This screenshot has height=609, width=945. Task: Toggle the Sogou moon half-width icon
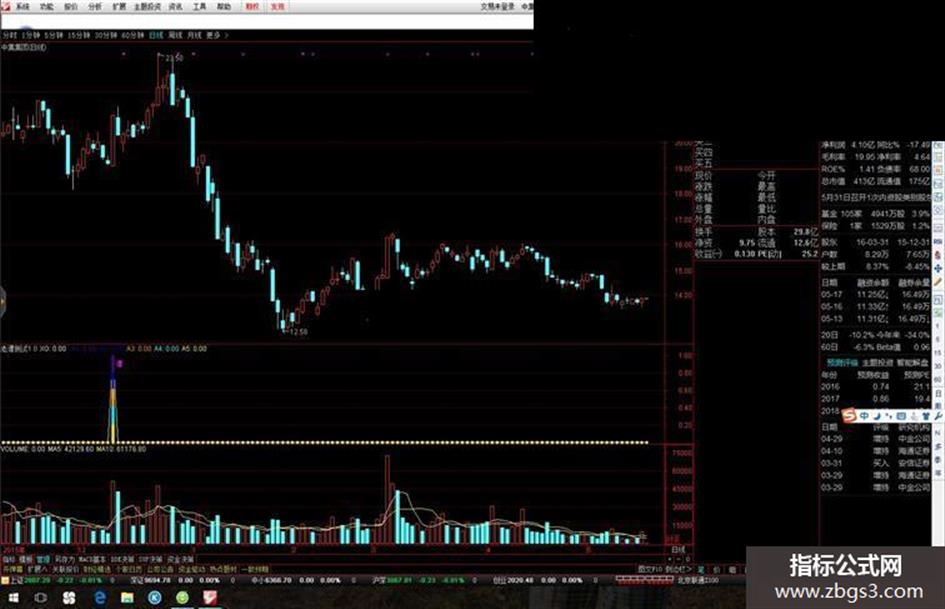click(x=877, y=416)
